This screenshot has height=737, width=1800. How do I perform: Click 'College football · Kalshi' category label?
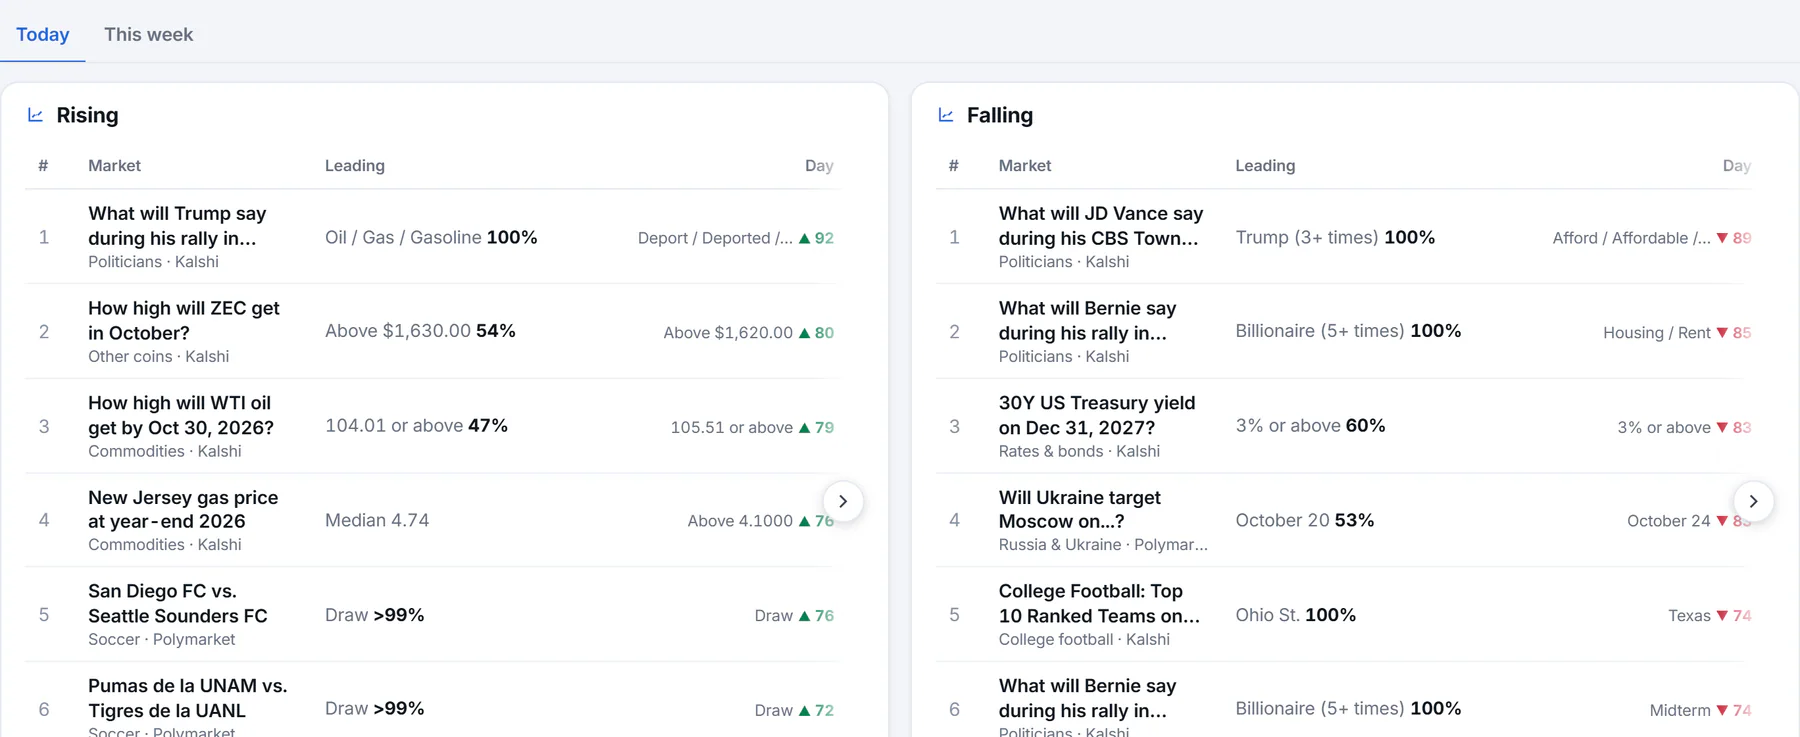[x=1084, y=639]
